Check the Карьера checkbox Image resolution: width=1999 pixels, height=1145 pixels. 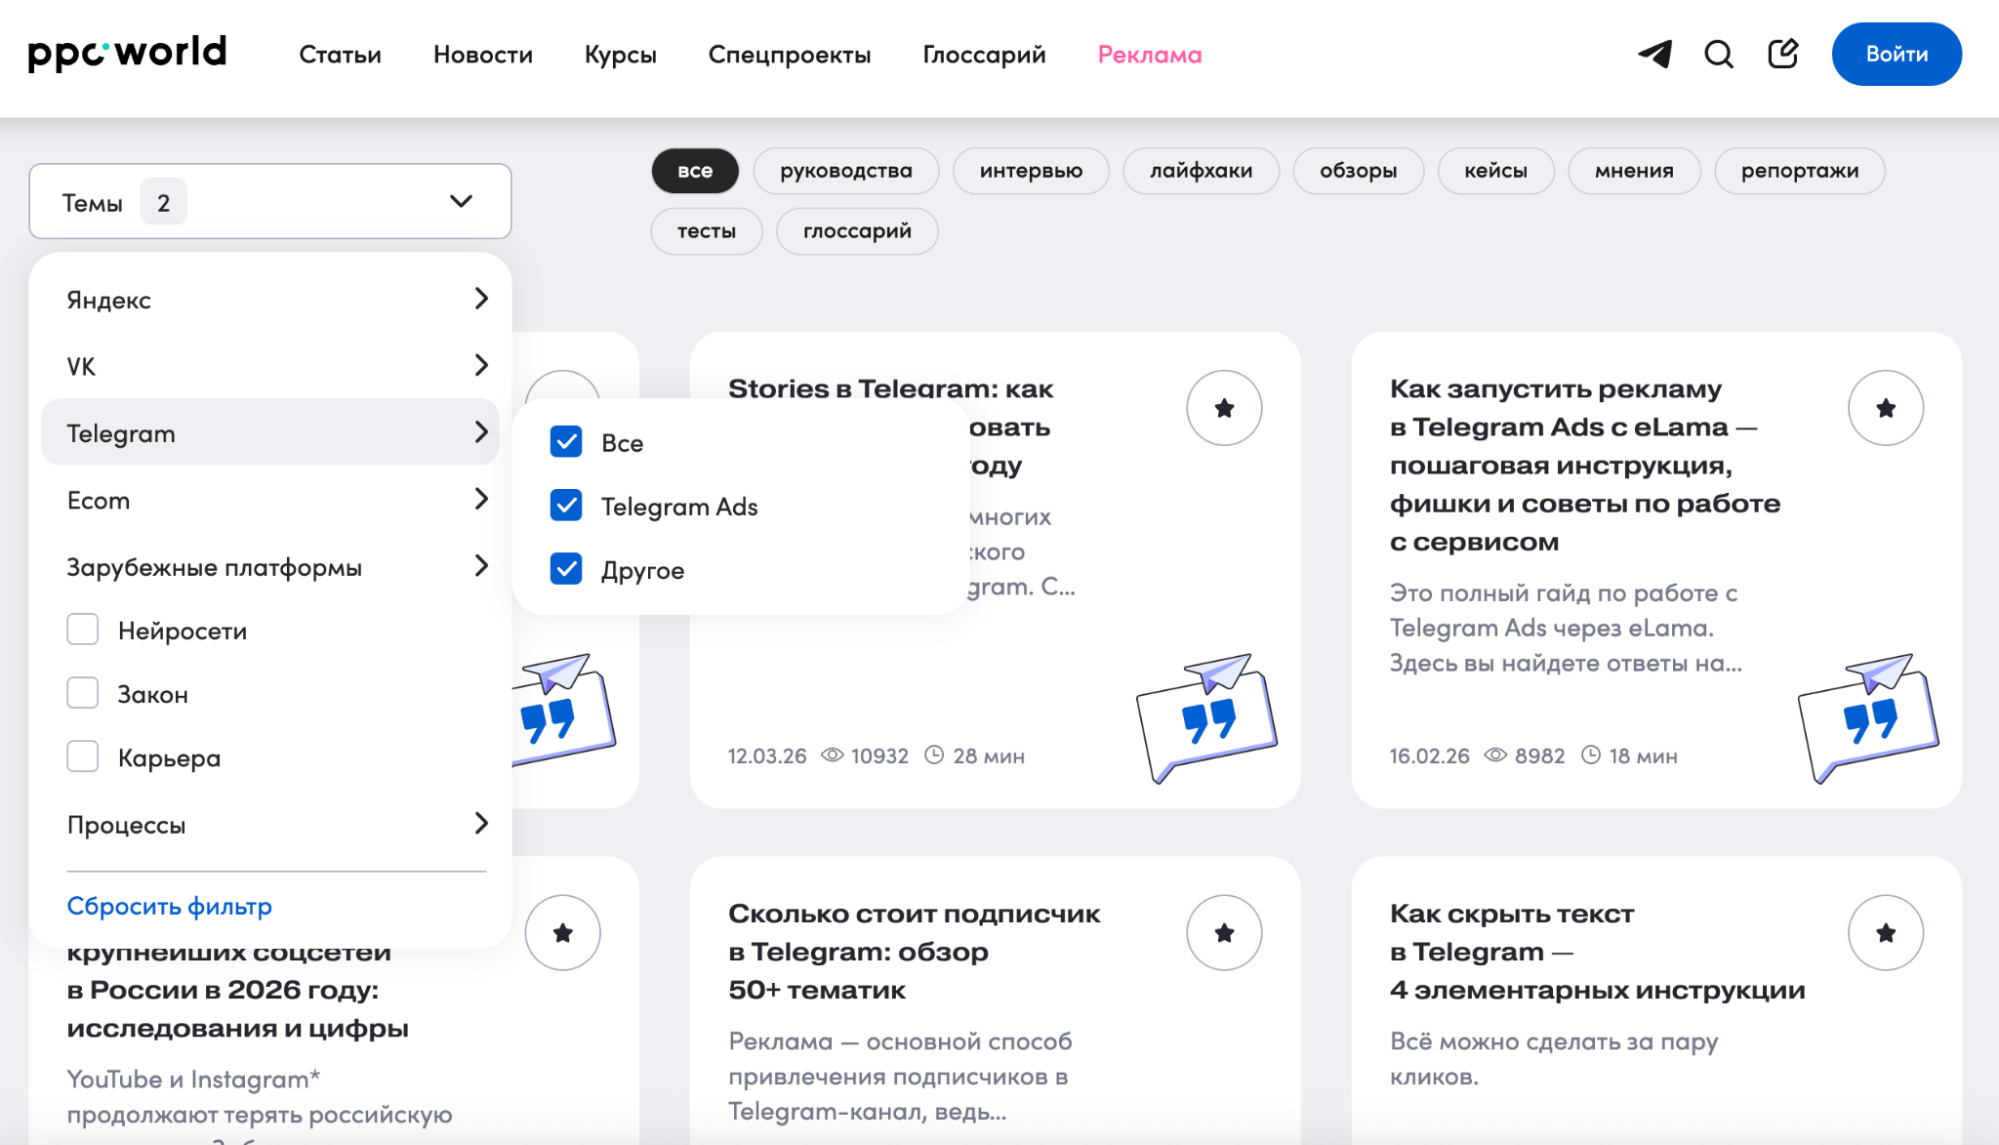click(82, 757)
